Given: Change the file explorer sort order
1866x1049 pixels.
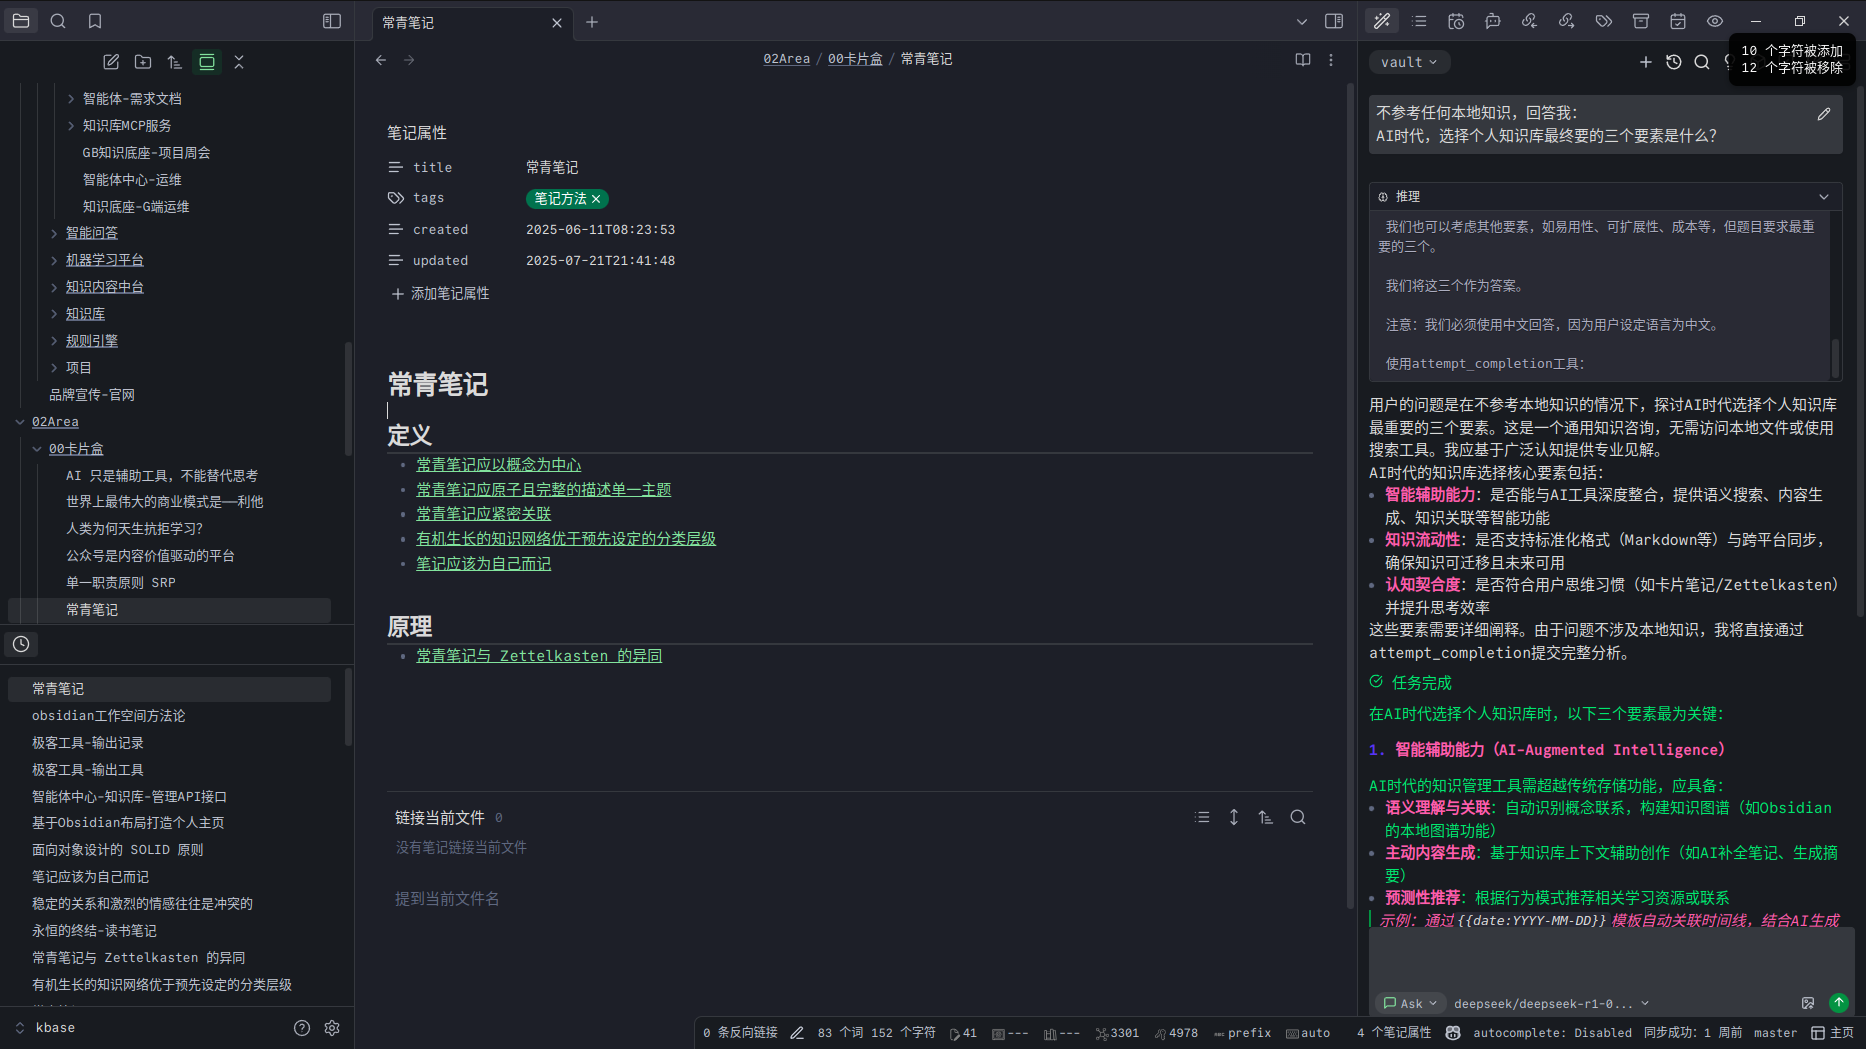Looking at the screenshot, I should (x=175, y=62).
